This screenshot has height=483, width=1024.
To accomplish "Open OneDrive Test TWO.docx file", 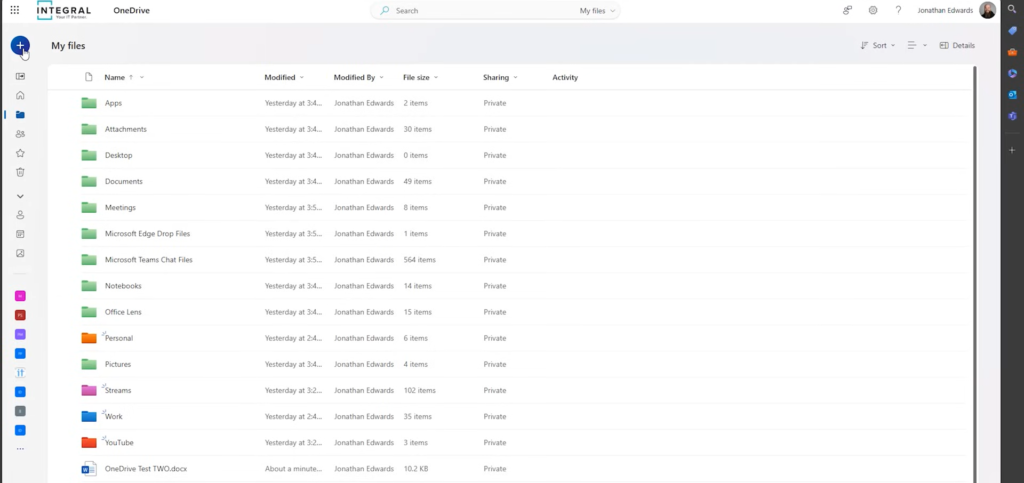I will pos(146,469).
